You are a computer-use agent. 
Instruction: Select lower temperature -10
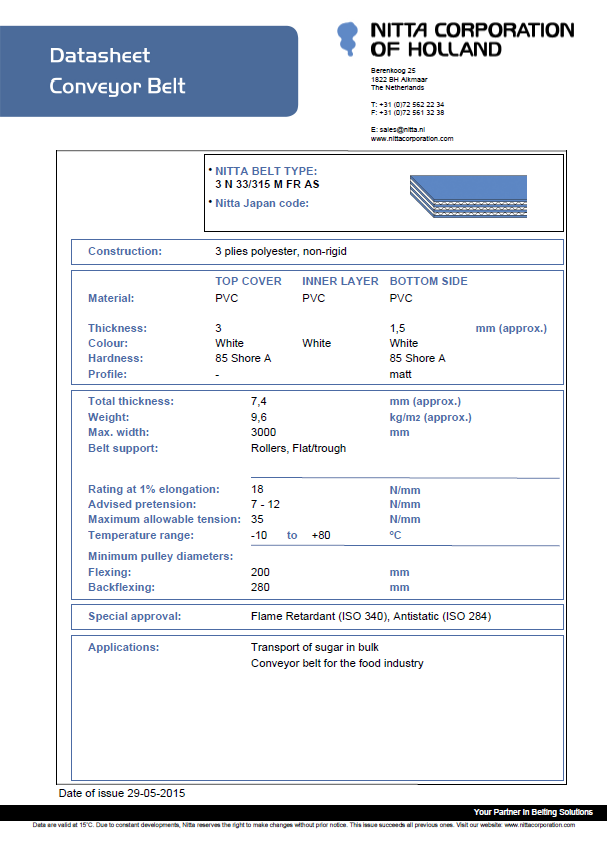[x=259, y=535]
